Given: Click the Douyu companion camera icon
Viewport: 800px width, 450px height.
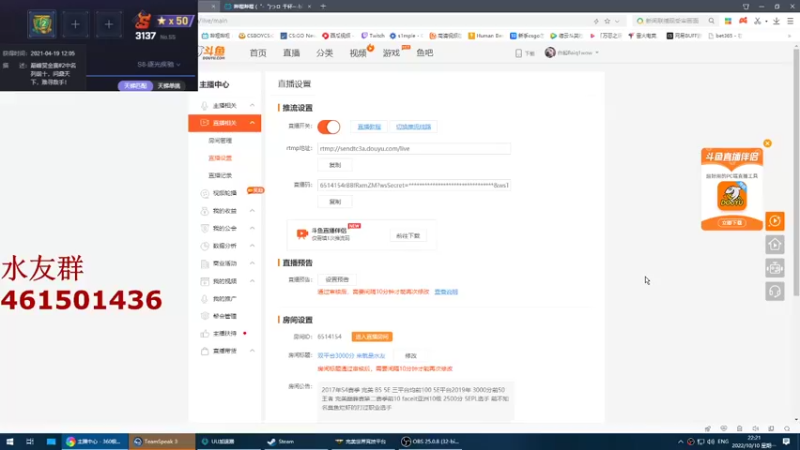Looking at the screenshot, I should click(x=302, y=234).
